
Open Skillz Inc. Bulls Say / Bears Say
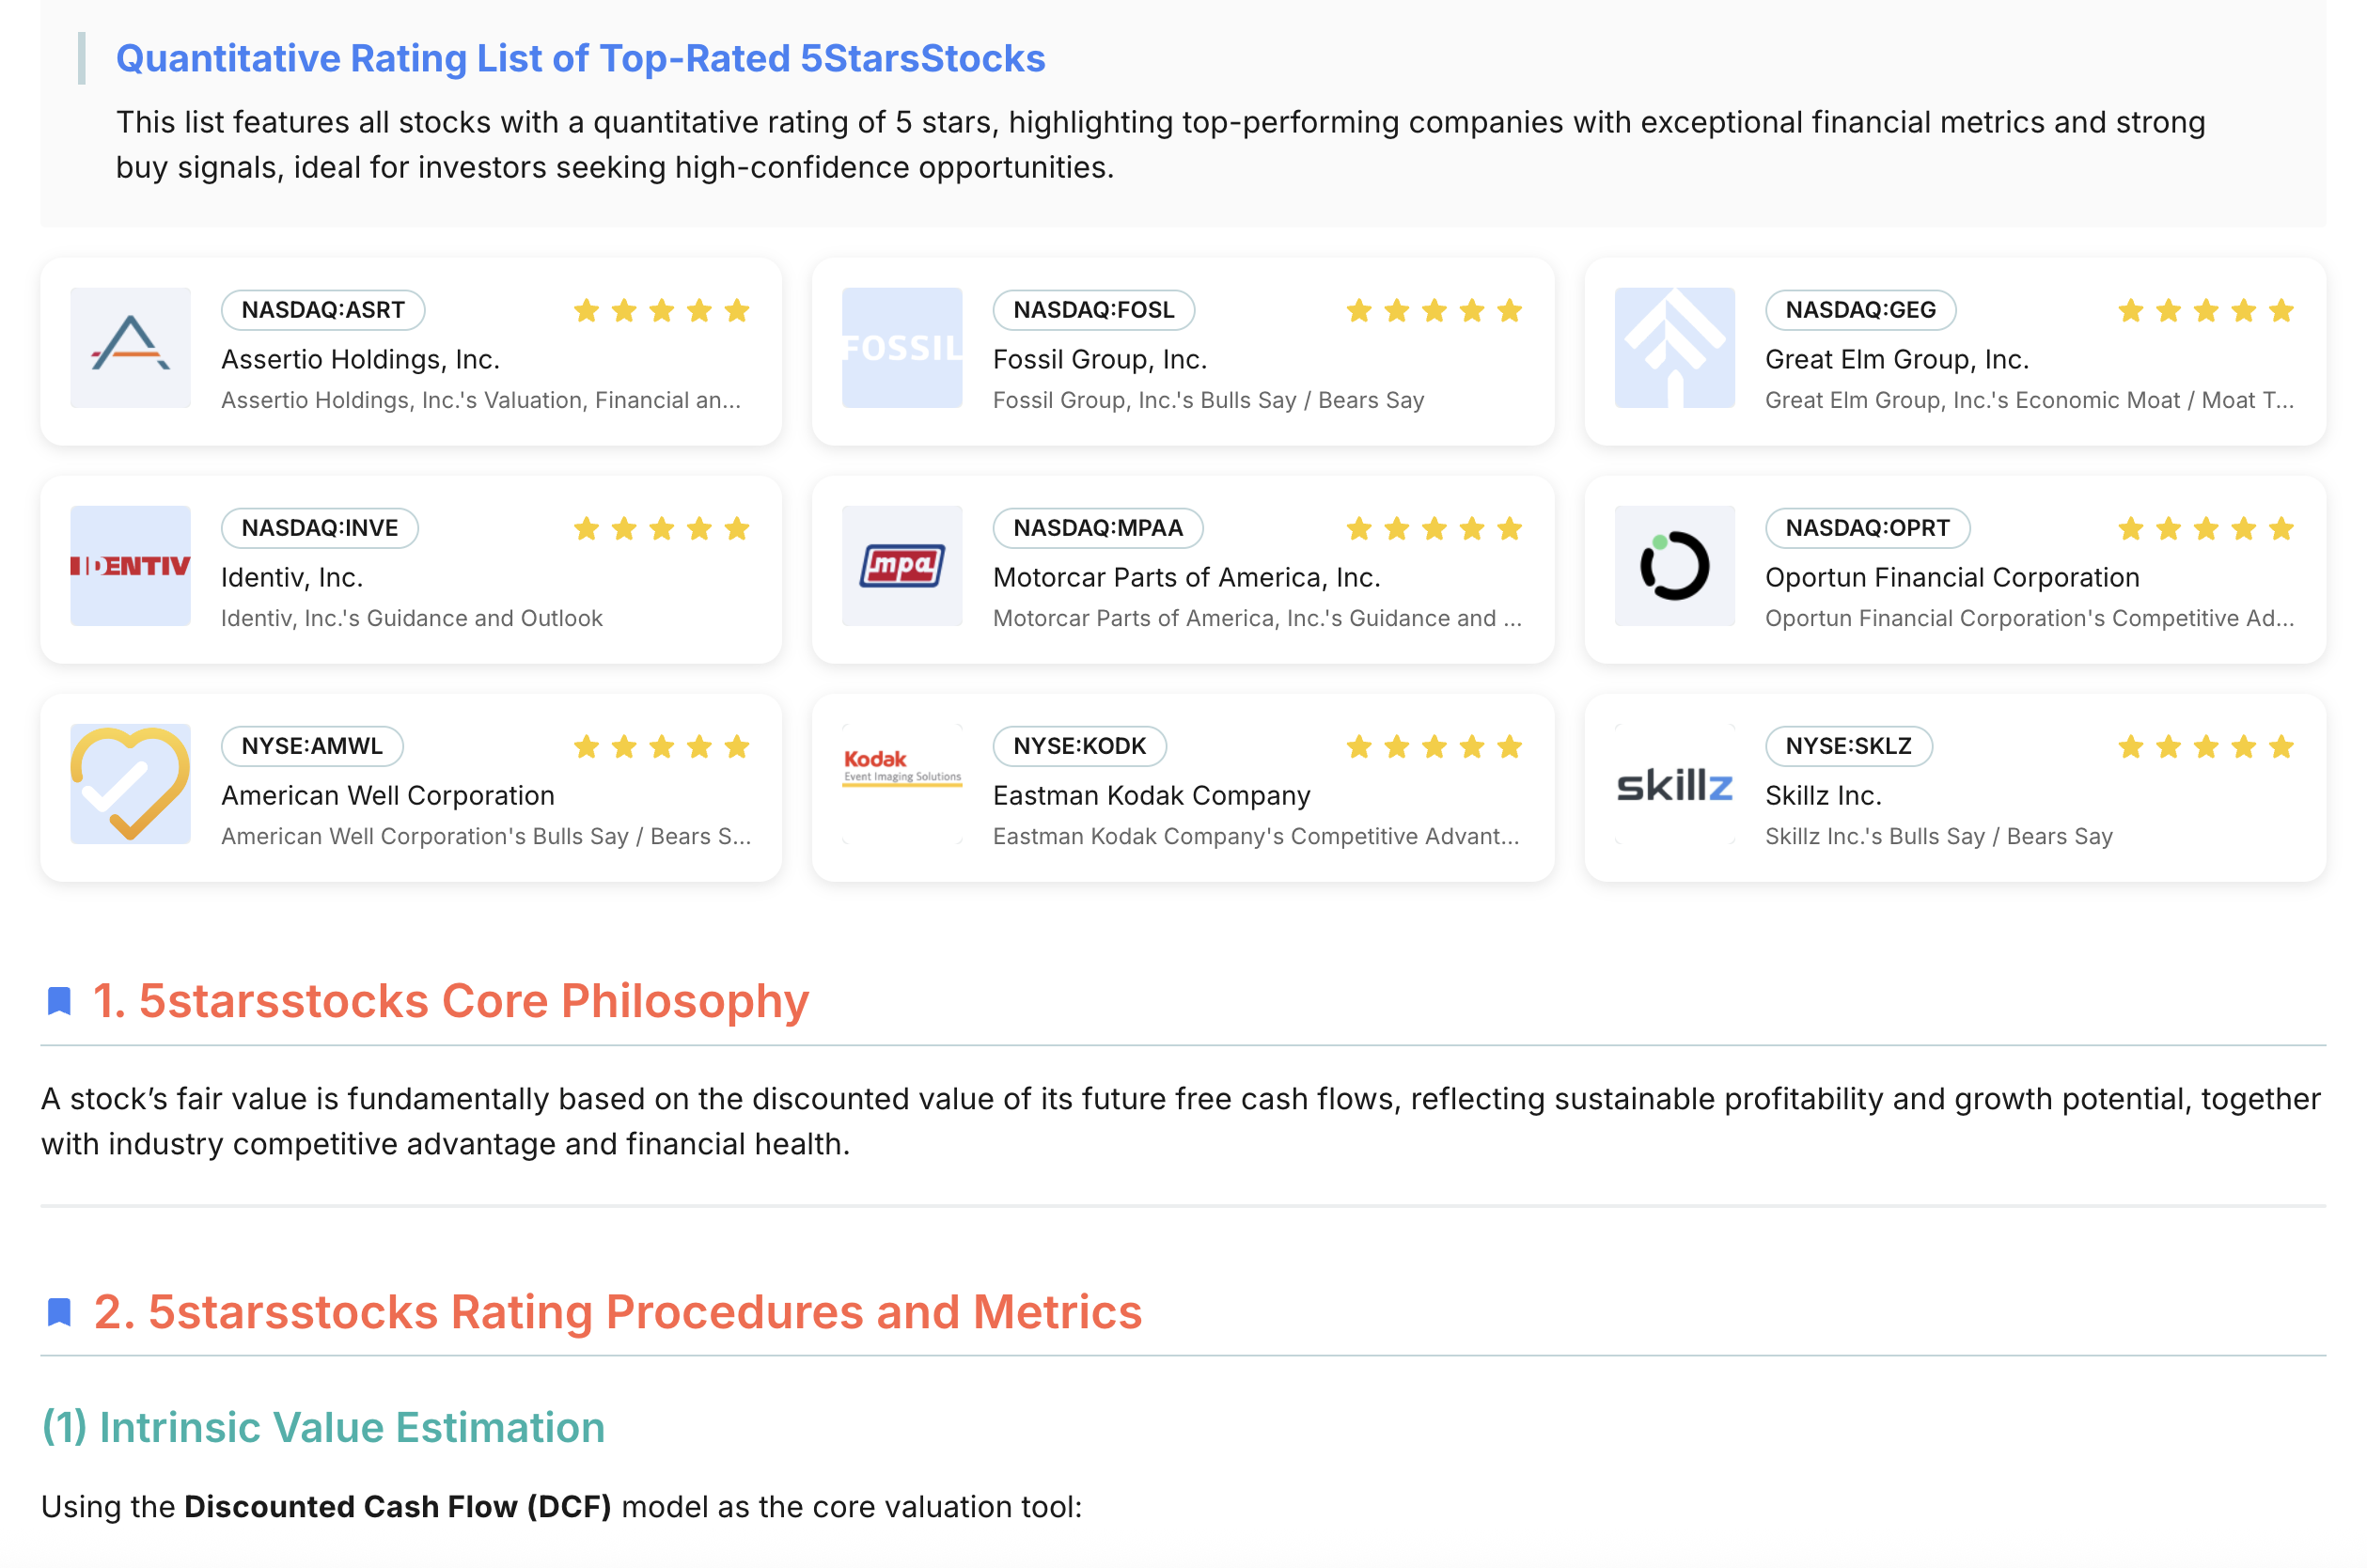[x=1938, y=836]
